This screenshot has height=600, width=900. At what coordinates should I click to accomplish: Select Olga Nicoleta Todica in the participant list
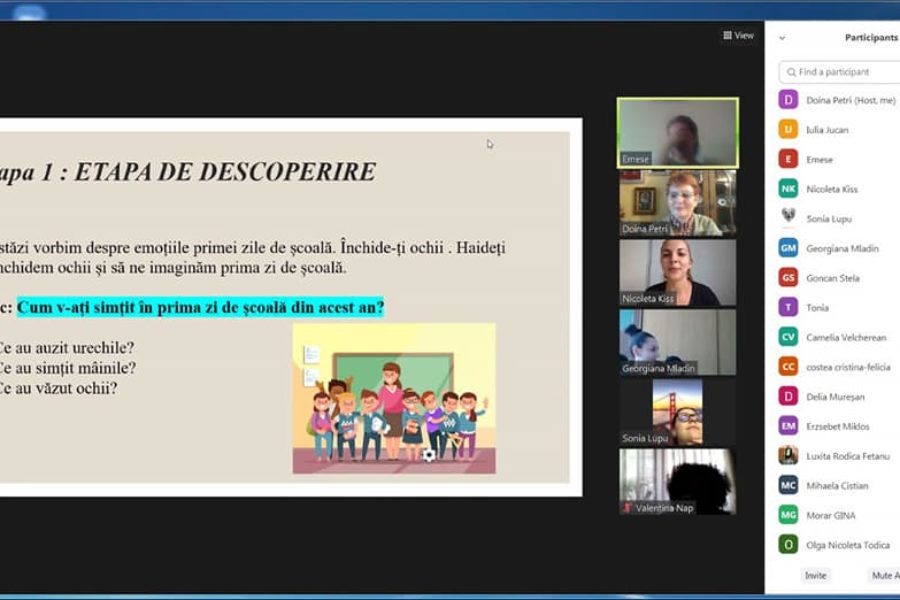point(846,544)
